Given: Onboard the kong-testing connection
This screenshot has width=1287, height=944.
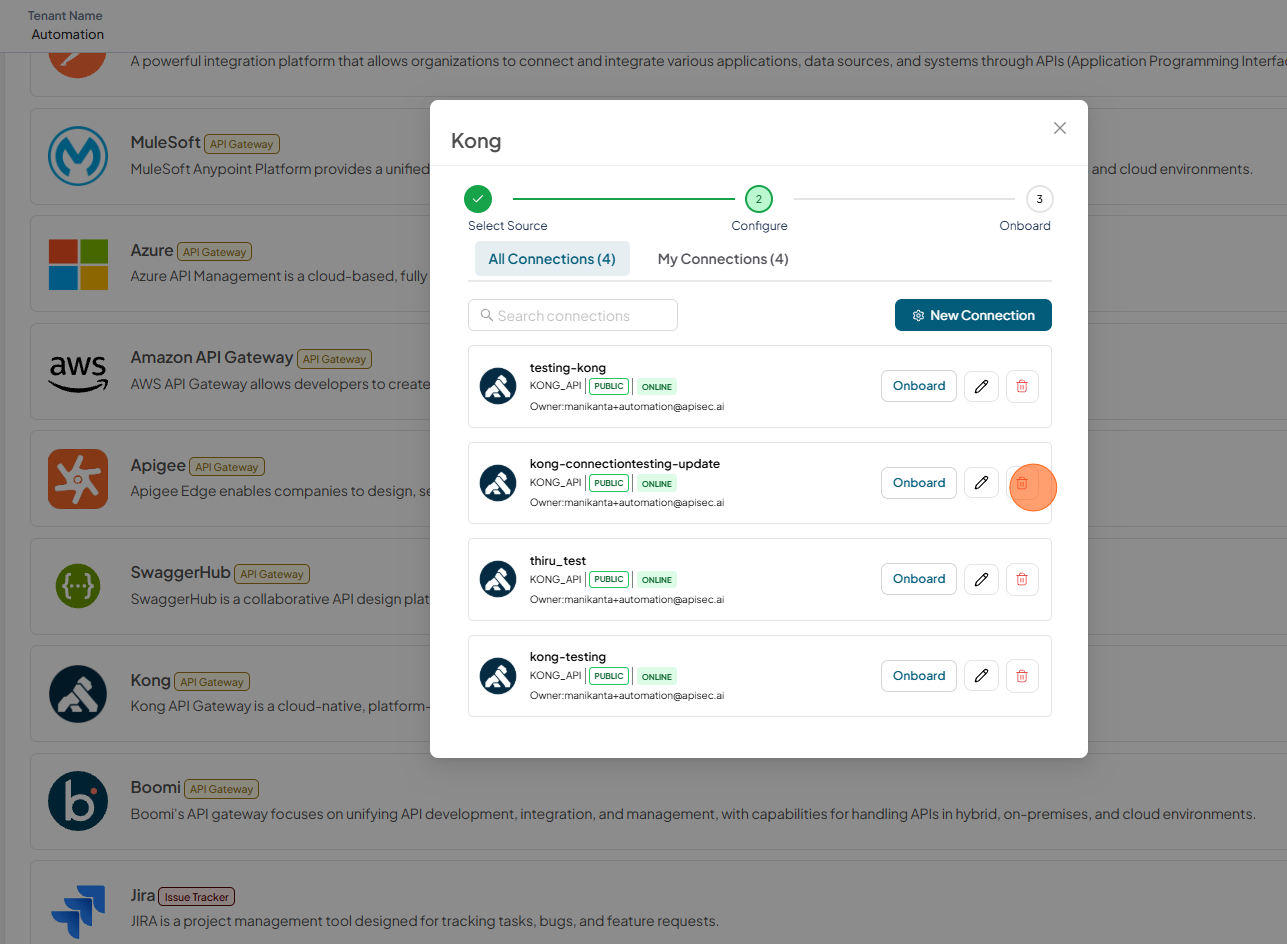Looking at the screenshot, I should tap(919, 676).
